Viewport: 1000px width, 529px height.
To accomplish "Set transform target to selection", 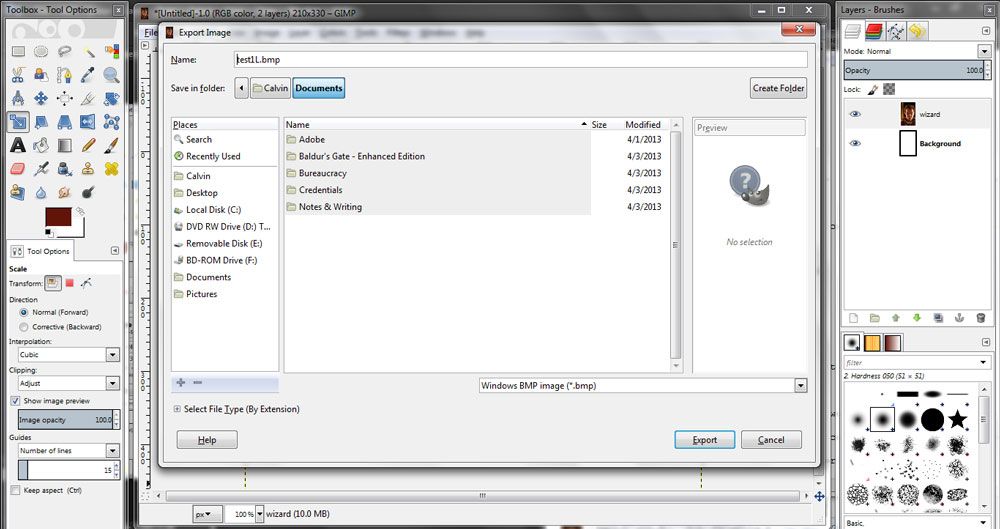I will 70,283.
